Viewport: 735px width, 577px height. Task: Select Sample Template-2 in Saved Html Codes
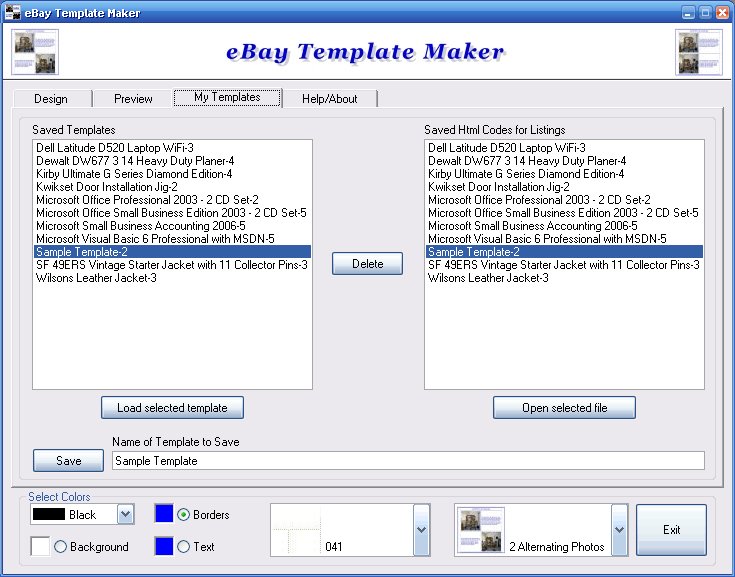(x=564, y=252)
